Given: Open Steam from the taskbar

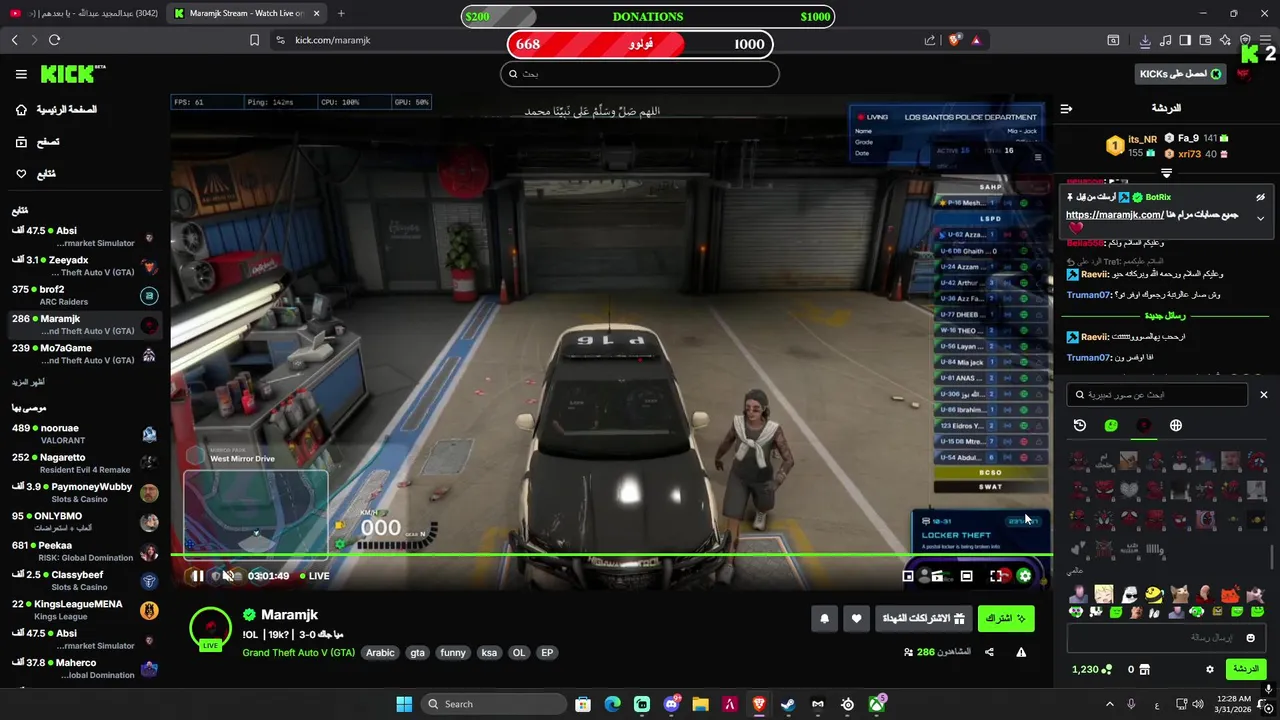Looking at the screenshot, I should 788,704.
